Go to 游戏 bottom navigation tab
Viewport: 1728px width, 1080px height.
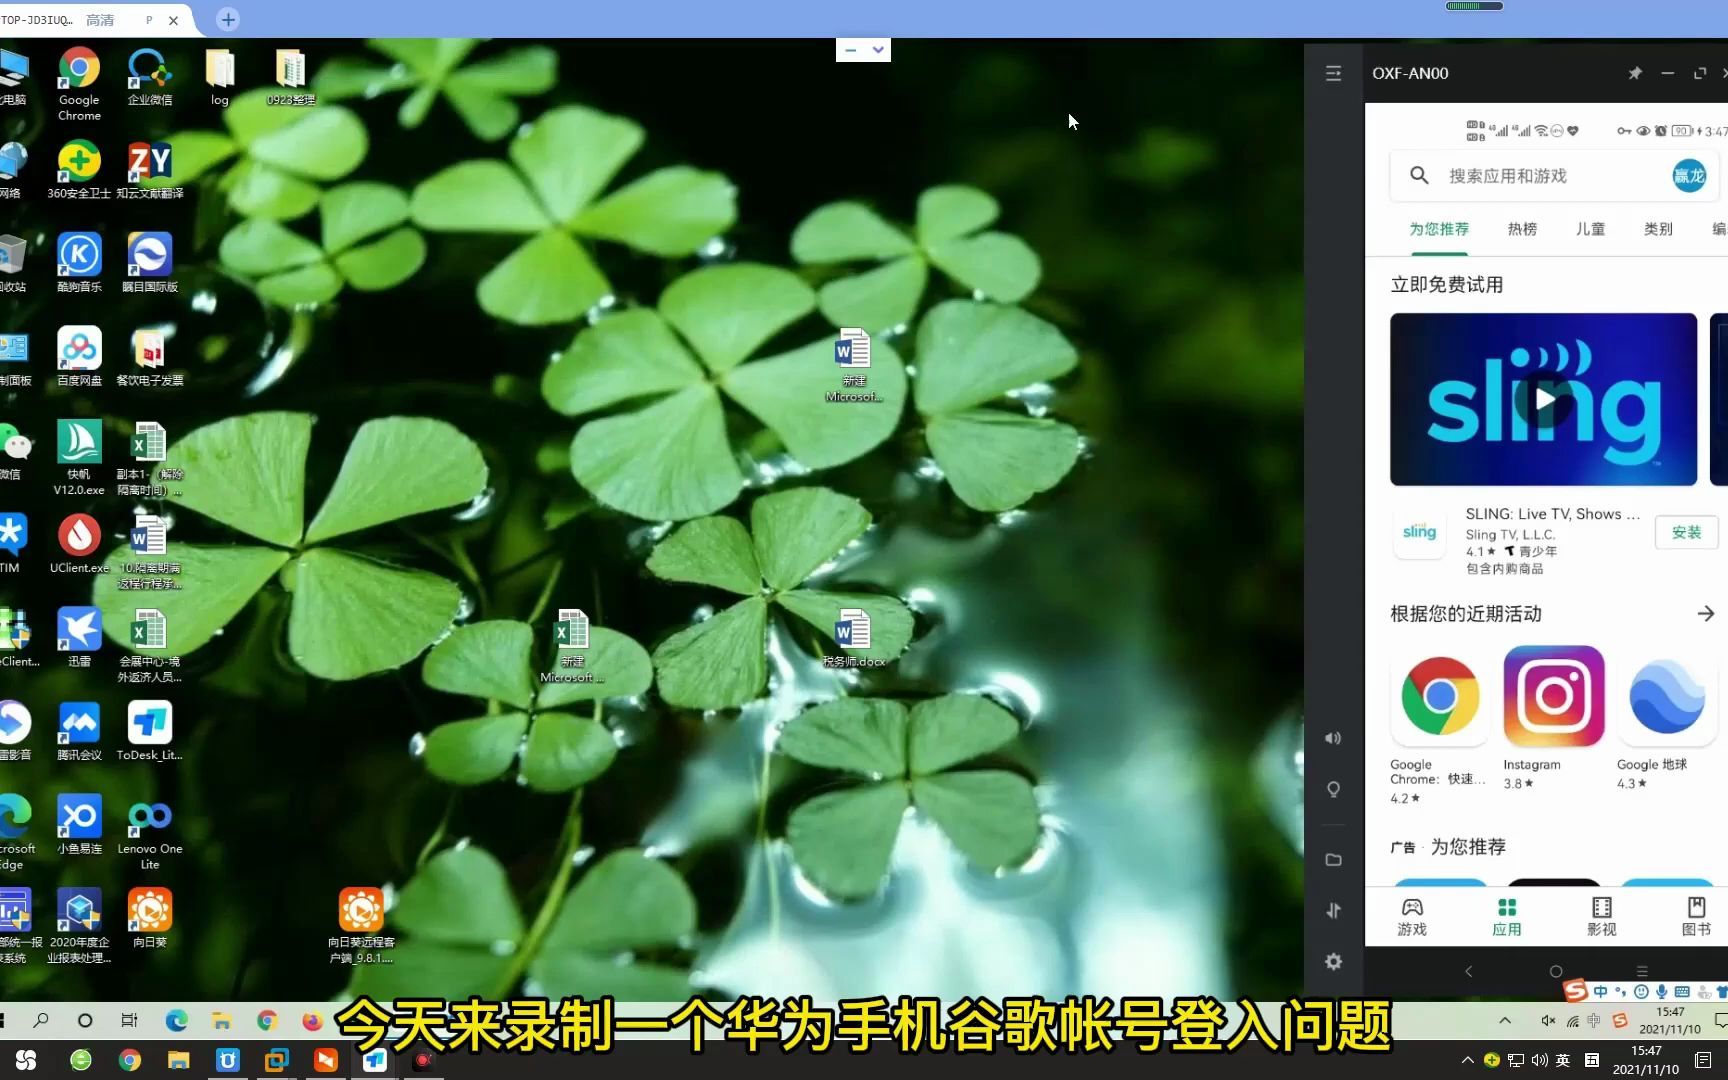pyautogui.click(x=1412, y=916)
